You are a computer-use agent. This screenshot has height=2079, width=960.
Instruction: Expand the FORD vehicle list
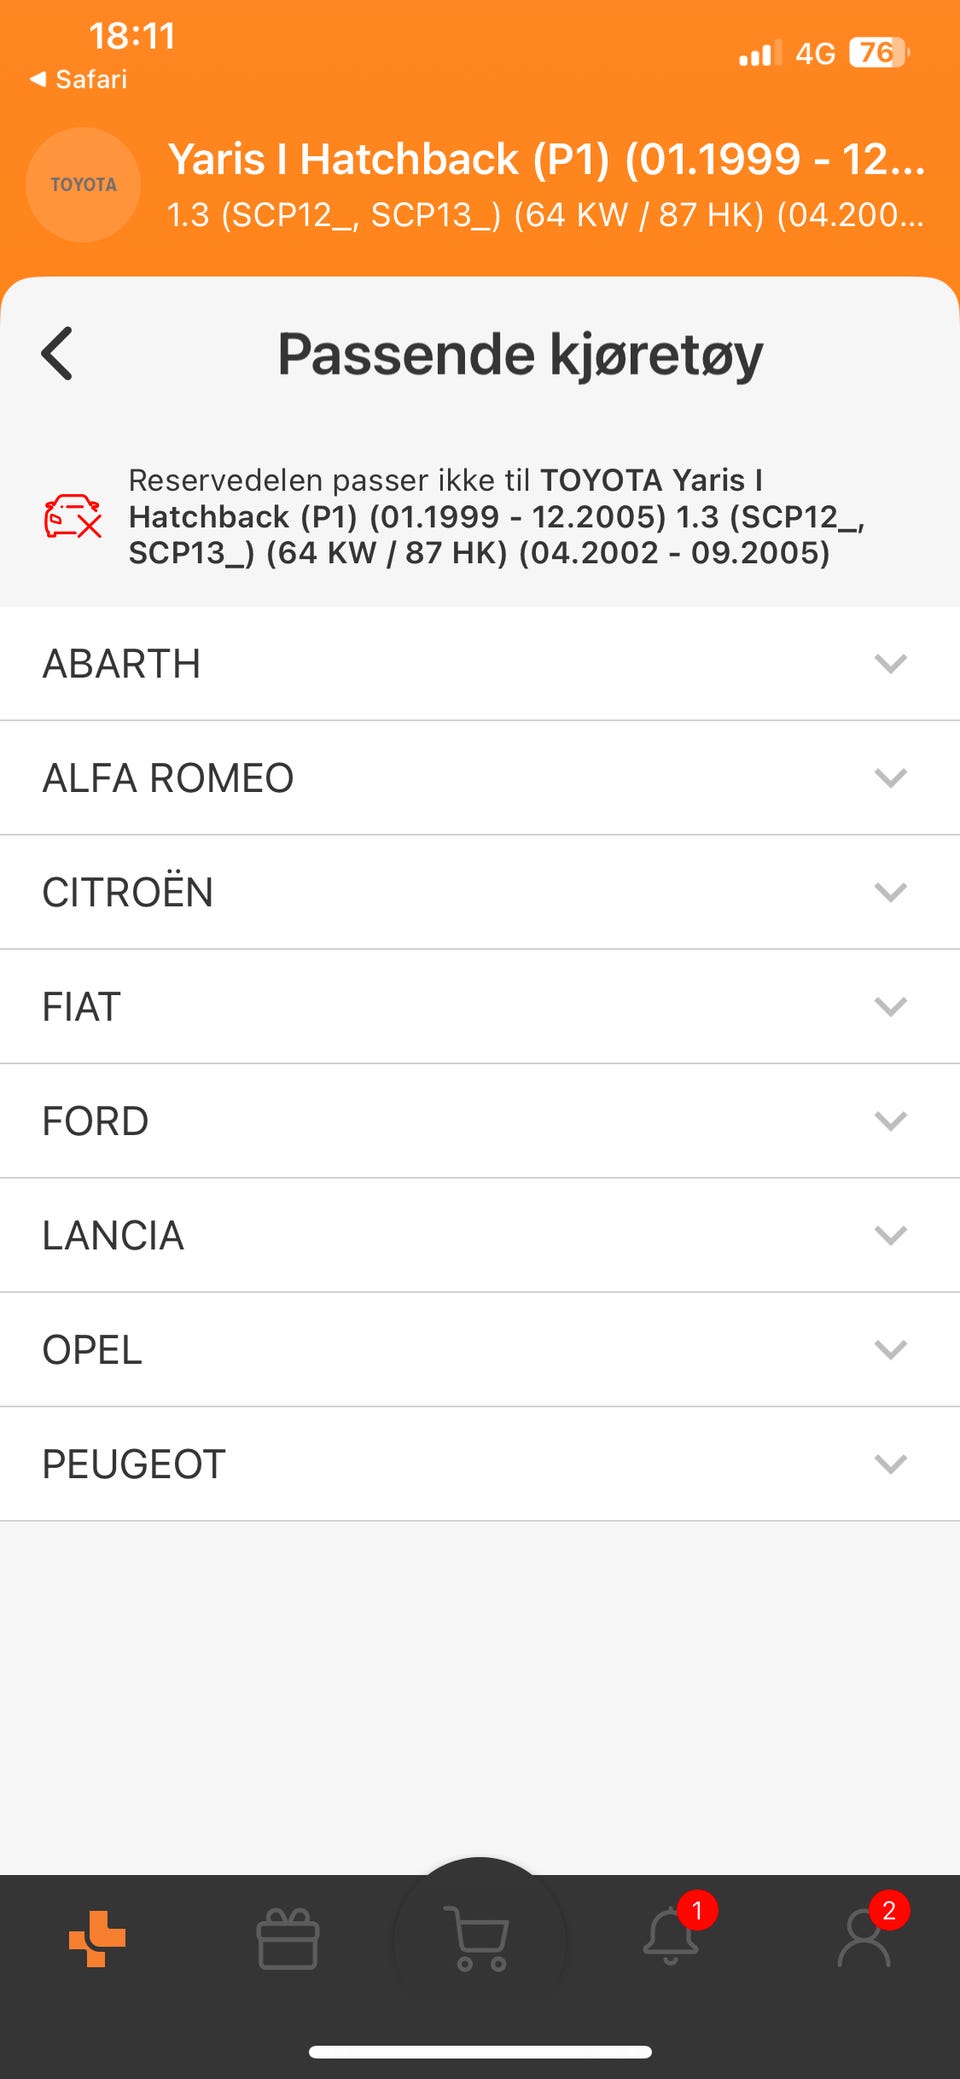[889, 1121]
